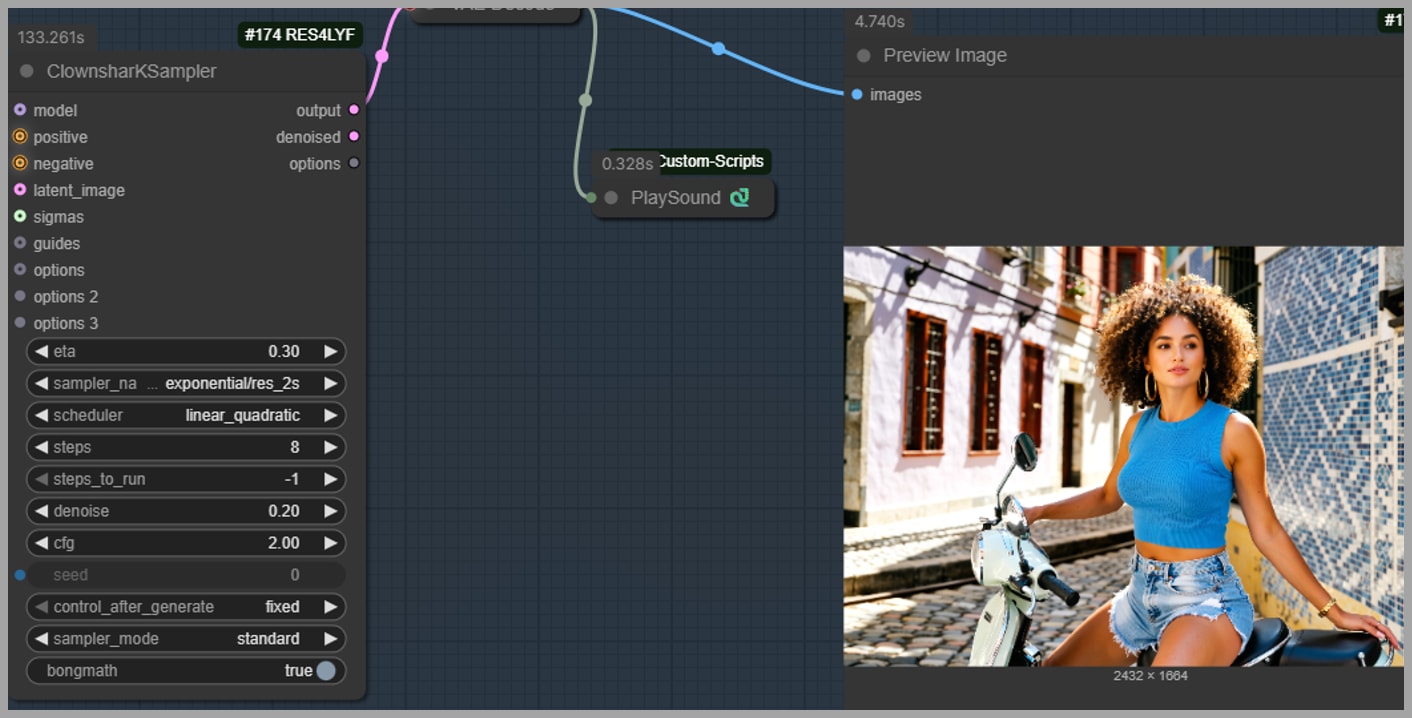The image size is (1412, 718).
Task: Collapse the ClownsharKSampler node via its dot
Action: click(x=27, y=72)
